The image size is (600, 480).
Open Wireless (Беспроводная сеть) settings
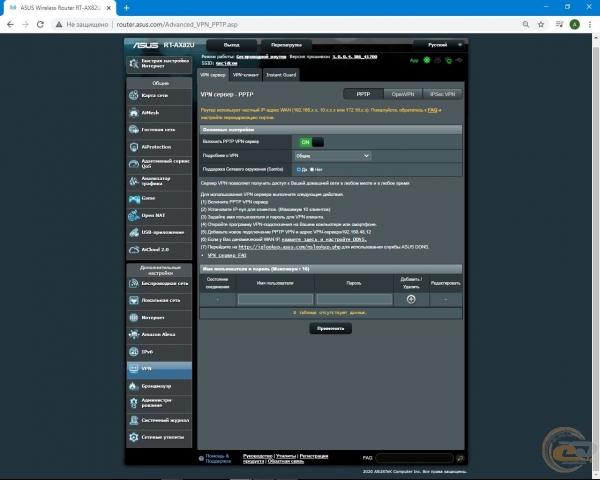(159, 283)
